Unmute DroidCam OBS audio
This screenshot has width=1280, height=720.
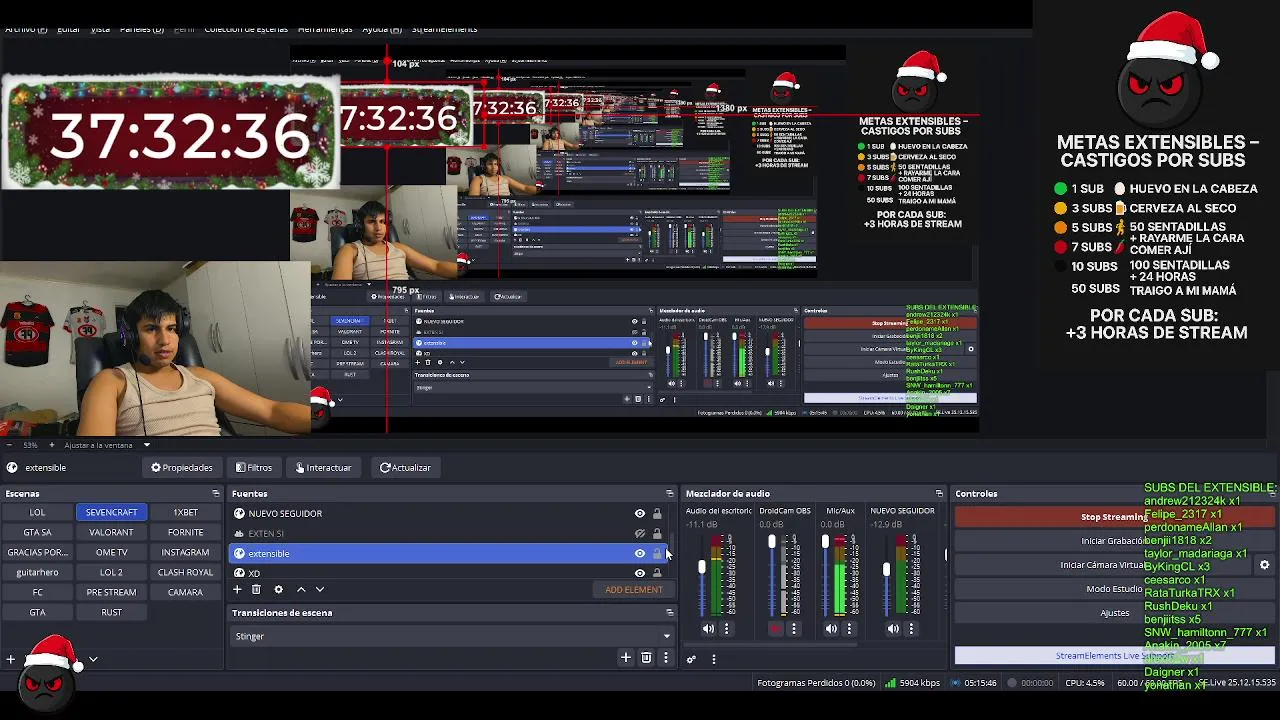coord(775,629)
